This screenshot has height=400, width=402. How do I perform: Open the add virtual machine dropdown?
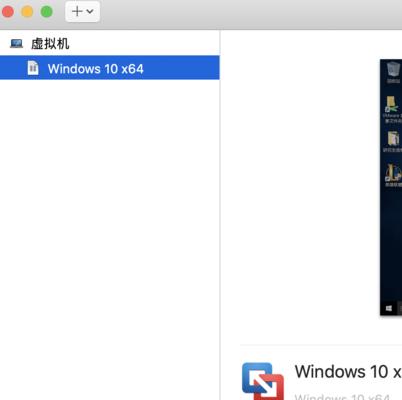[82, 11]
